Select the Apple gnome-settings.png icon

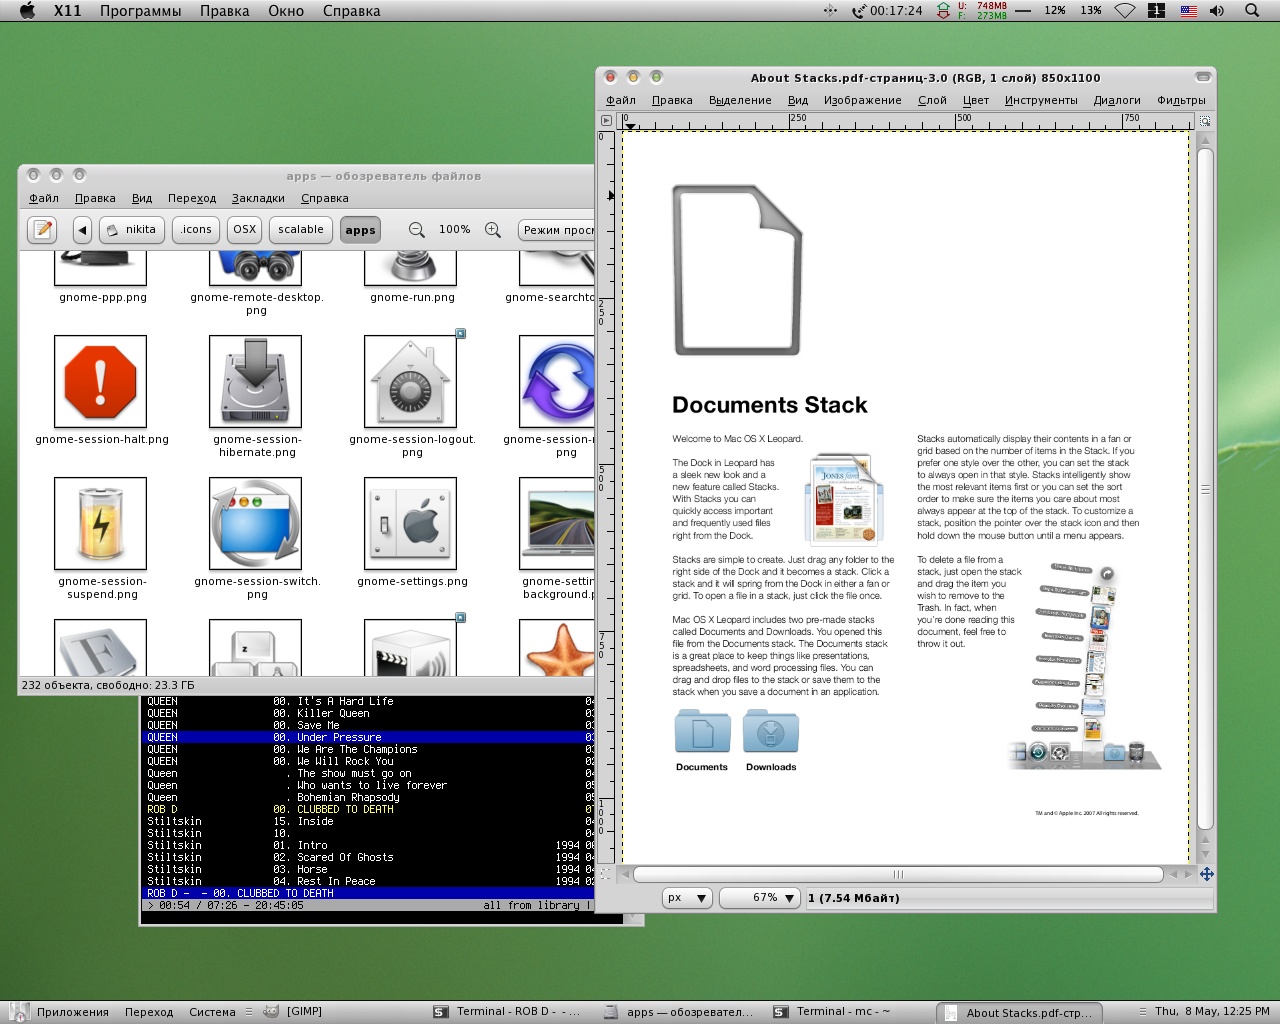(410, 524)
